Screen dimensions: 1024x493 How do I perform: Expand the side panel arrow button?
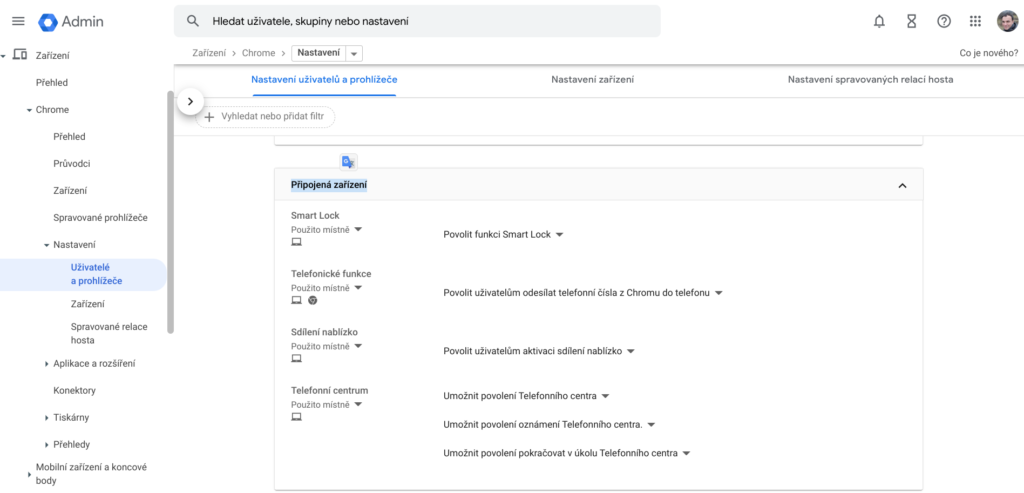point(190,101)
